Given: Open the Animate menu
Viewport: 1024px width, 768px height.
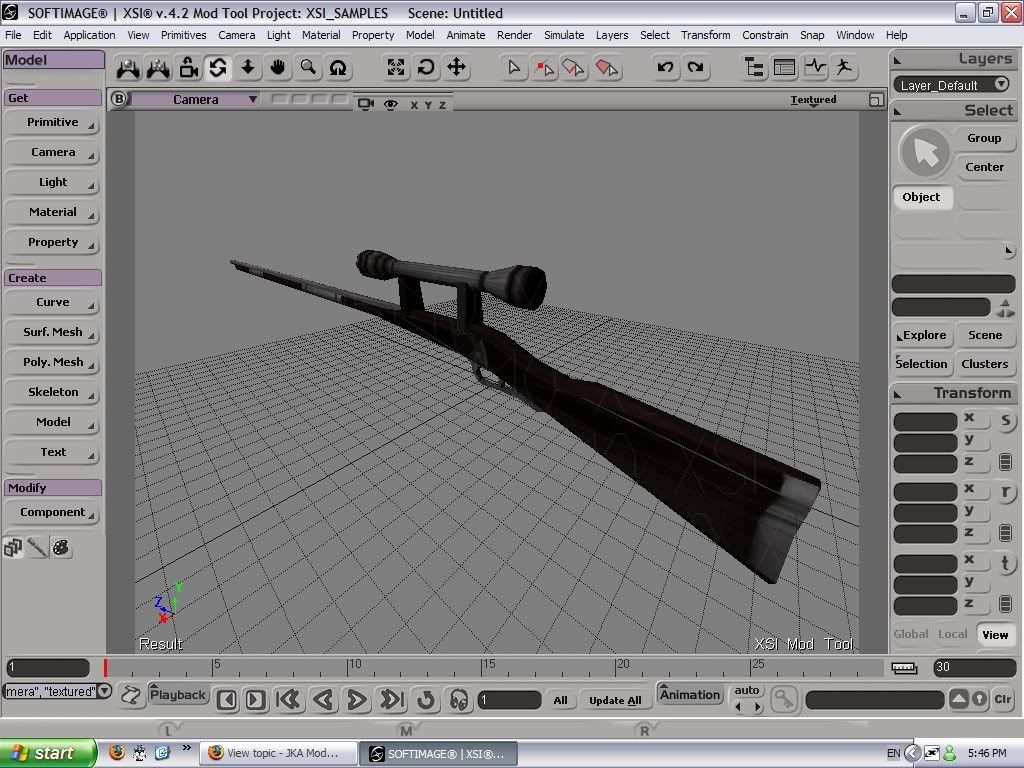Looking at the screenshot, I should pos(465,35).
